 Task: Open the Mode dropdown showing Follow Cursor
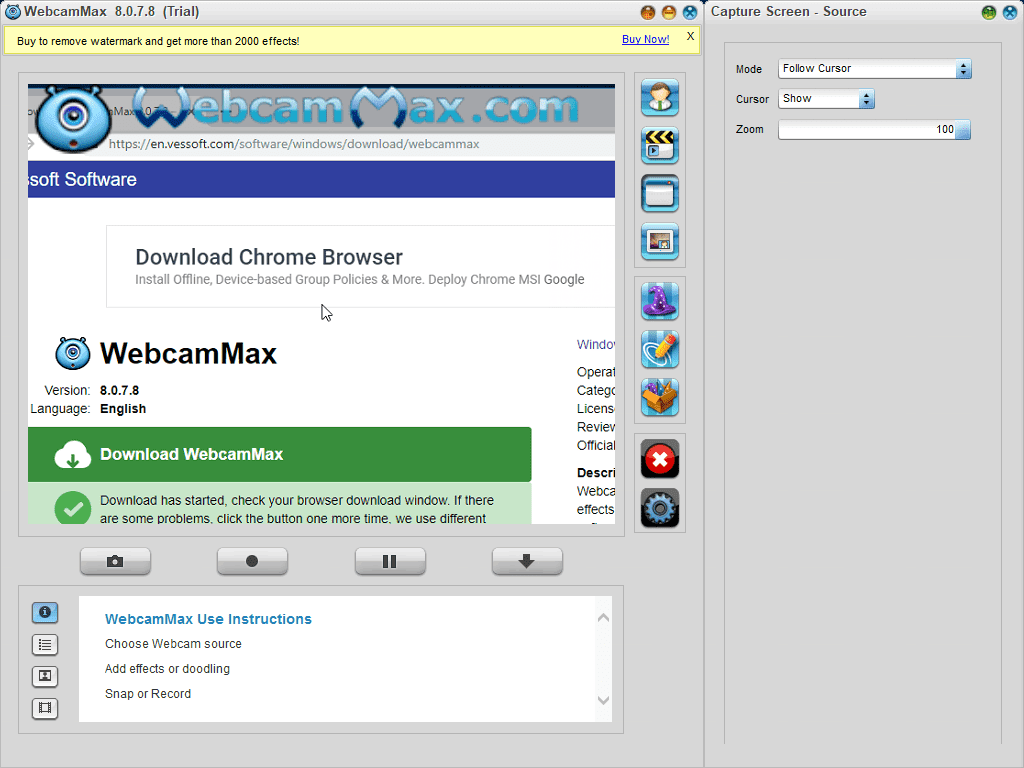pyautogui.click(x=874, y=69)
